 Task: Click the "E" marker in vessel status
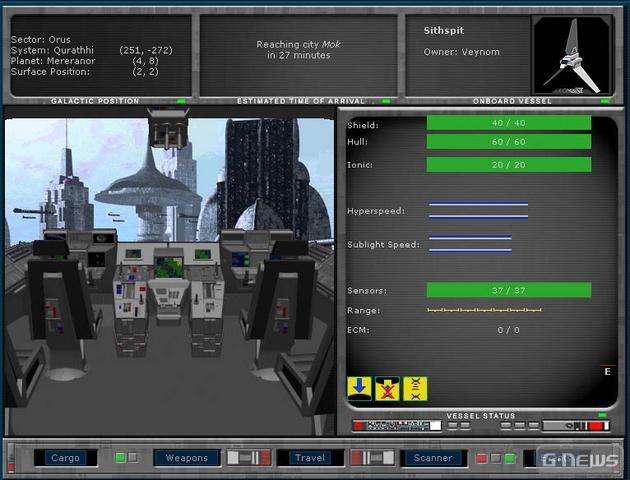[608, 372]
